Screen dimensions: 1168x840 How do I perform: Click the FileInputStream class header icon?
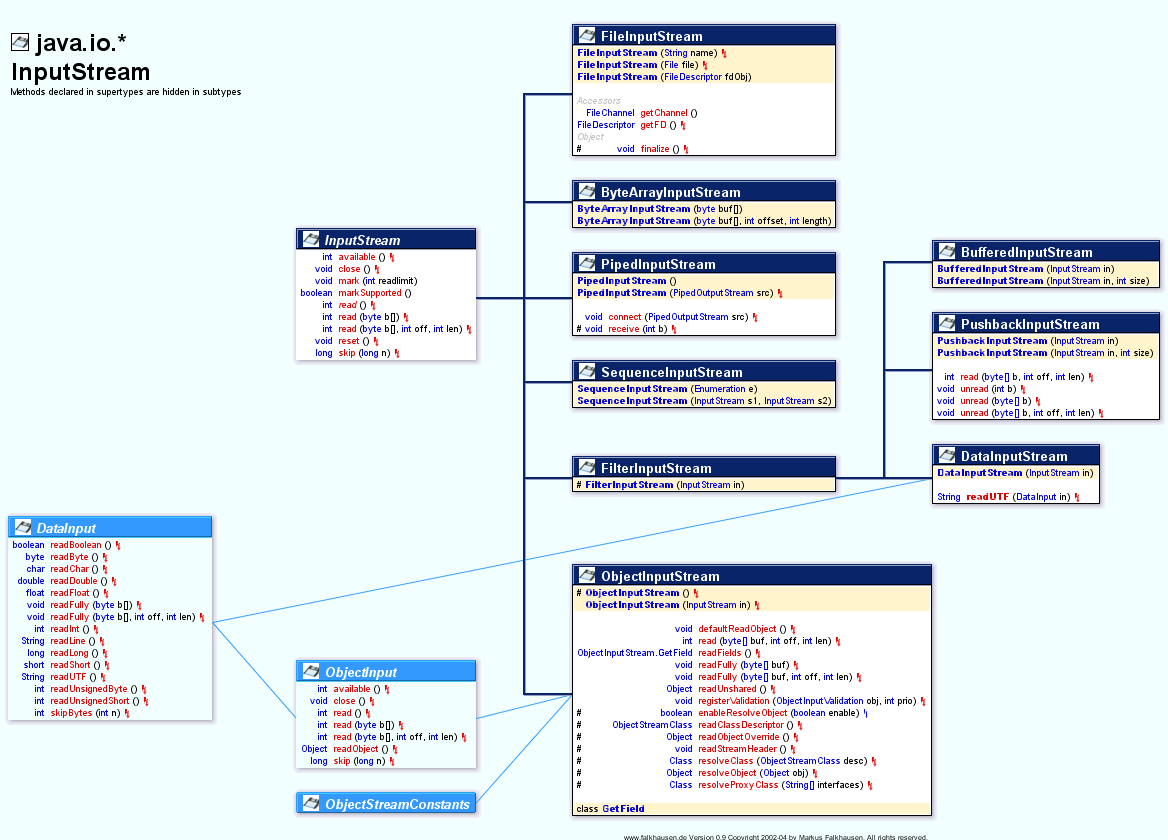(x=586, y=33)
